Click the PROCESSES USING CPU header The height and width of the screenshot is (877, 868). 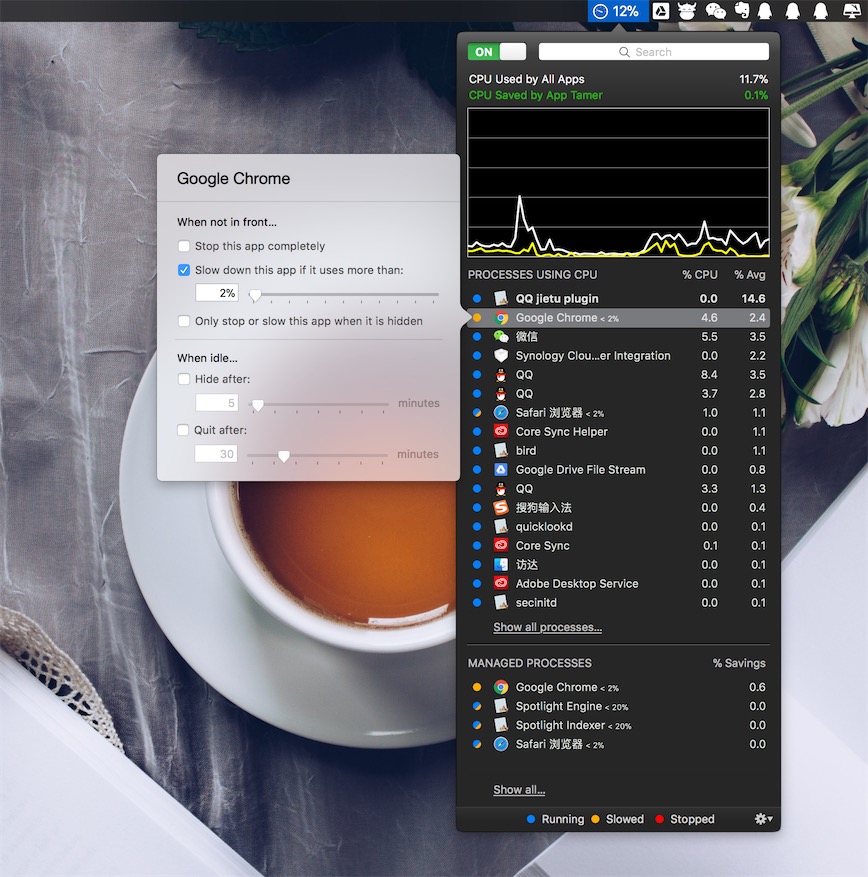point(532,275)
